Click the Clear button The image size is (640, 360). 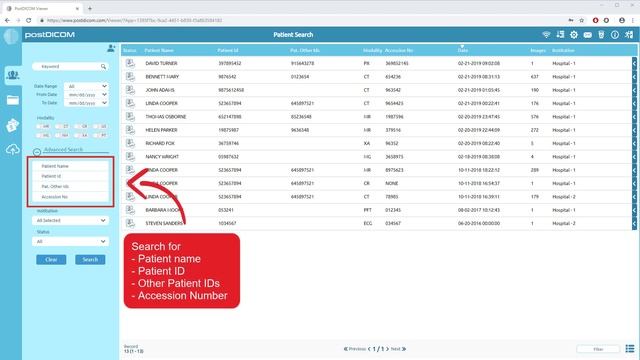51,260
